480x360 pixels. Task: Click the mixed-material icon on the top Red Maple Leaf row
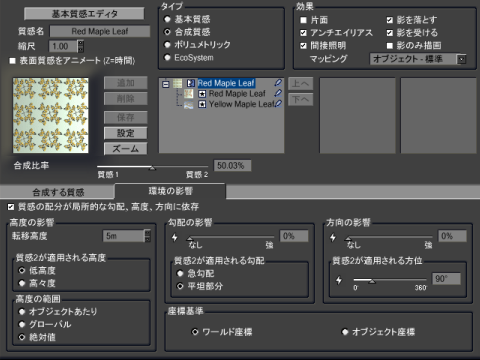[191, 83]
